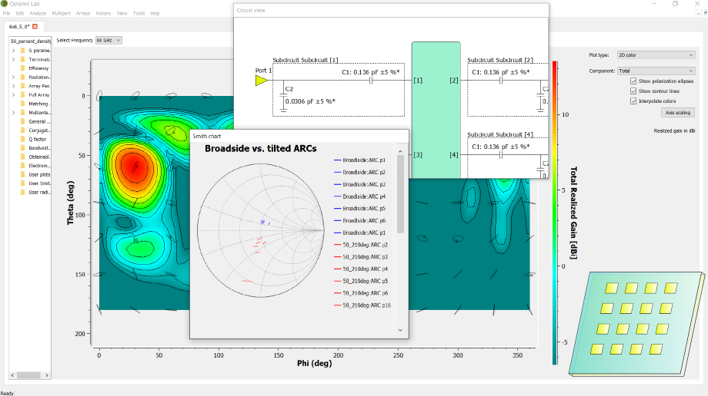Click Smith chart scrollbar down arrow

click(400, 330)
